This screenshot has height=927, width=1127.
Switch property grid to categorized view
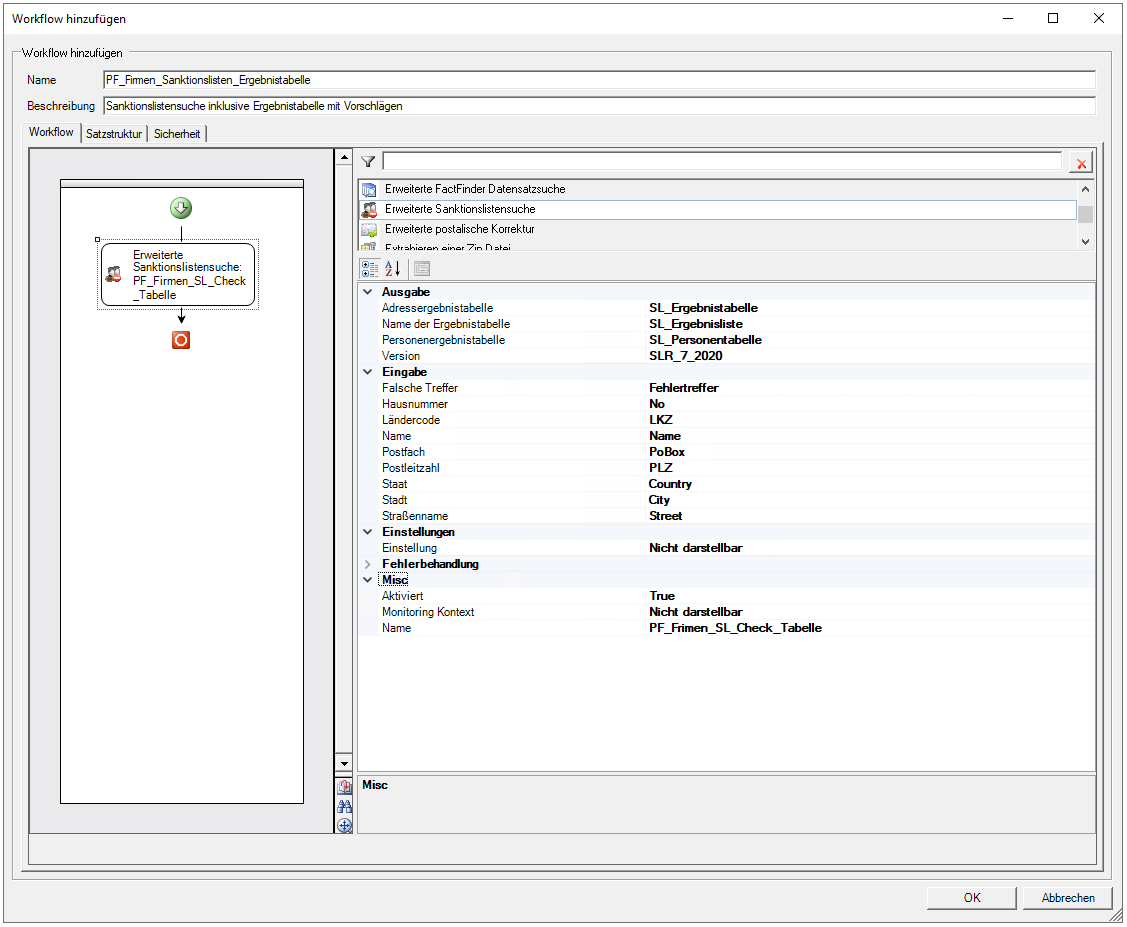370,269
